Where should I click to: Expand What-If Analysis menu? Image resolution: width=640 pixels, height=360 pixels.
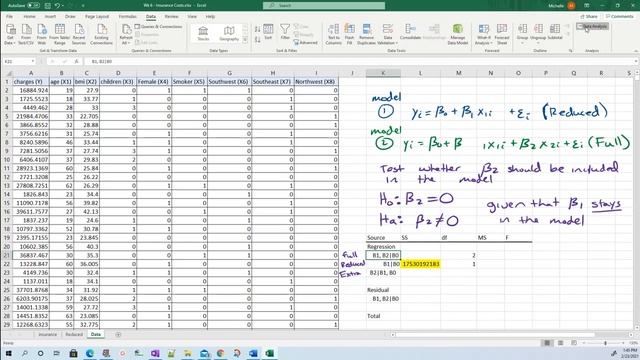[x=484, y=34]
